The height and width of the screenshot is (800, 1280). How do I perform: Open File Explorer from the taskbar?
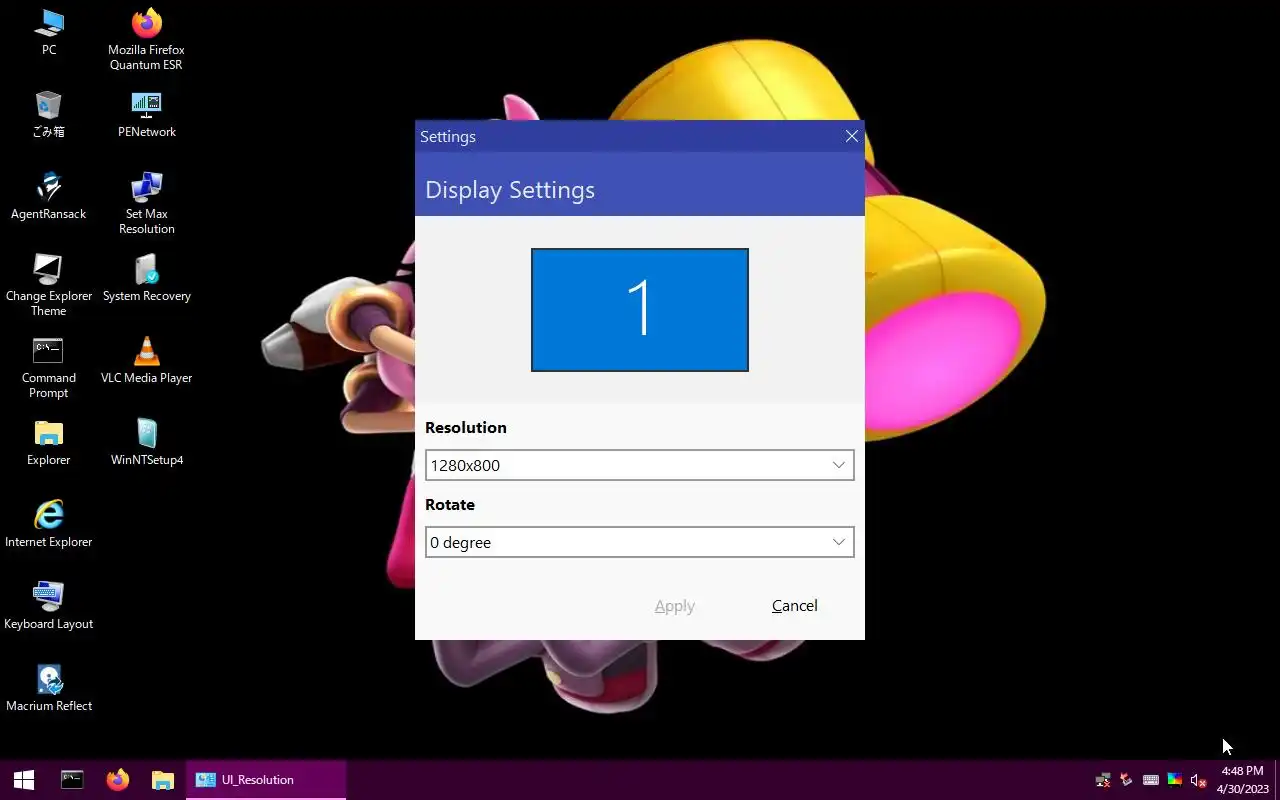(x=162, y=780)
